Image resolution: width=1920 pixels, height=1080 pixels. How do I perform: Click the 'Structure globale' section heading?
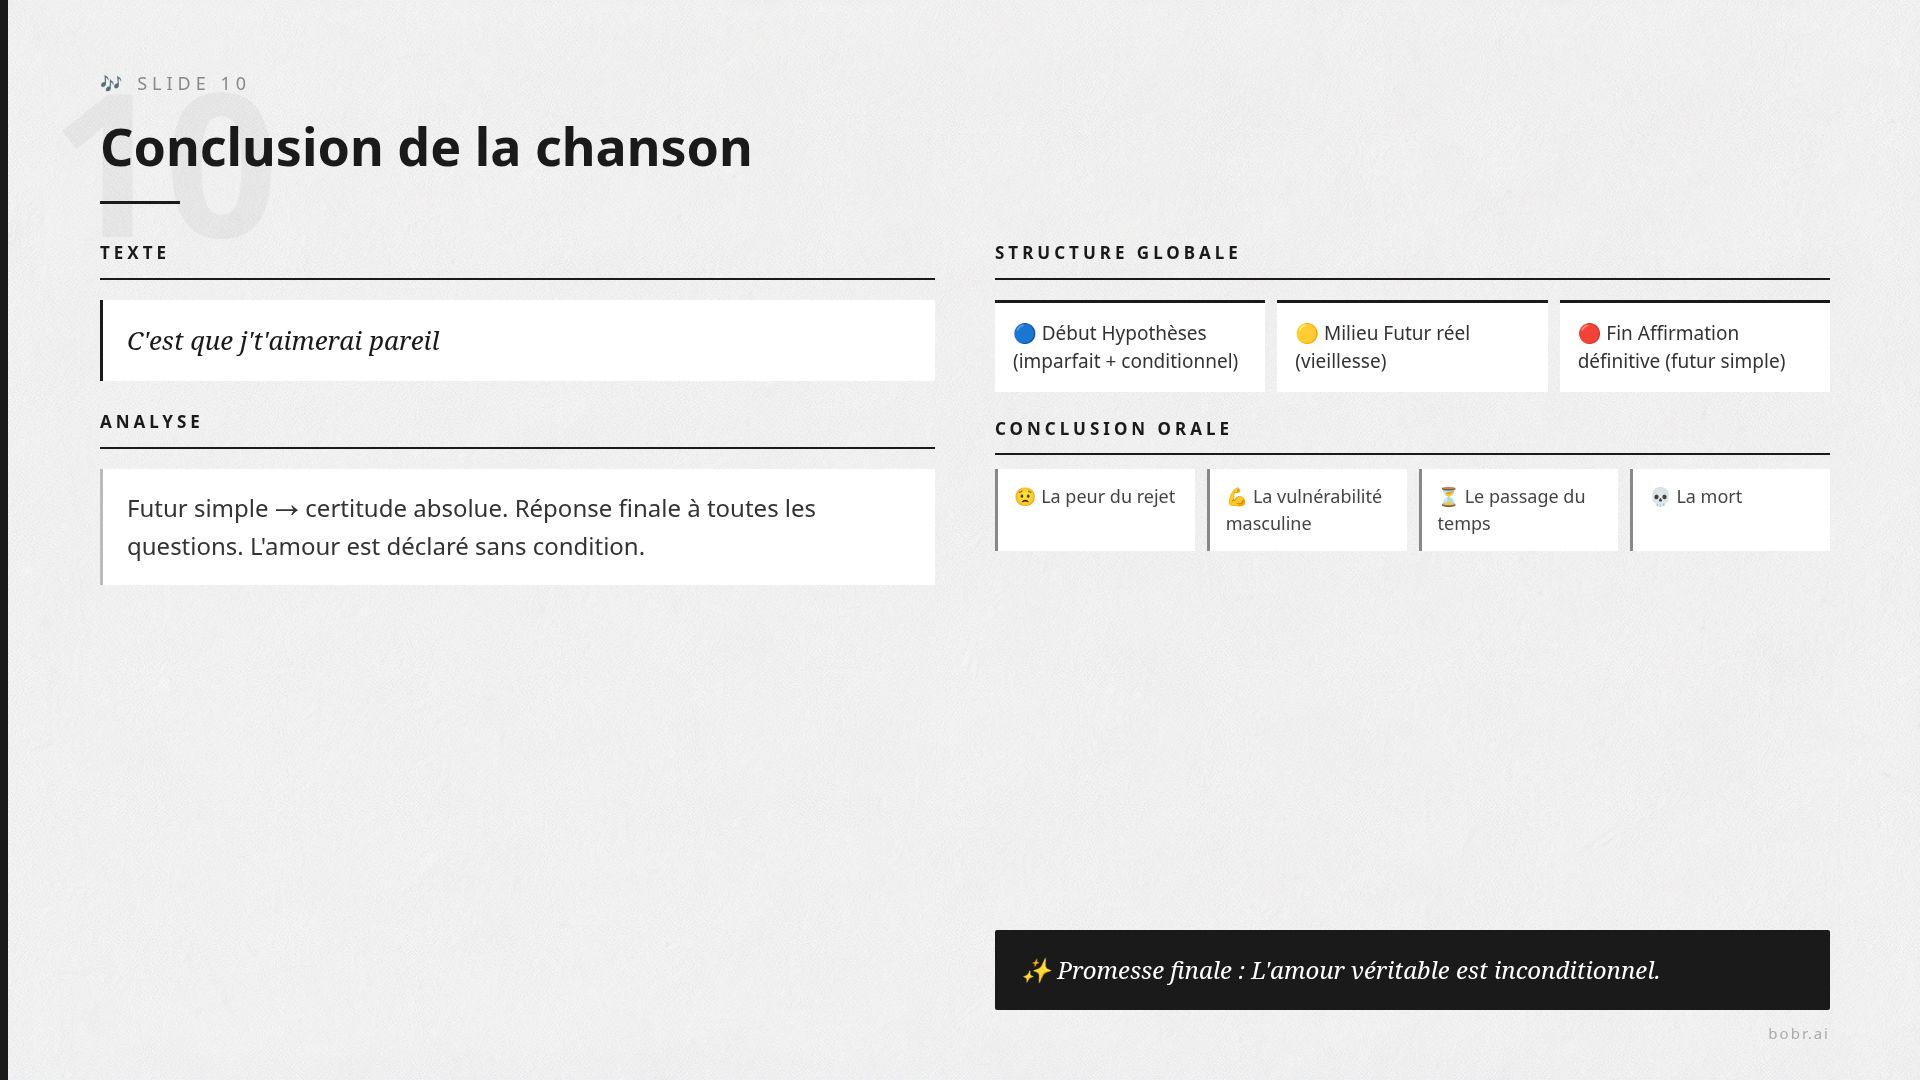[1117, 253]
